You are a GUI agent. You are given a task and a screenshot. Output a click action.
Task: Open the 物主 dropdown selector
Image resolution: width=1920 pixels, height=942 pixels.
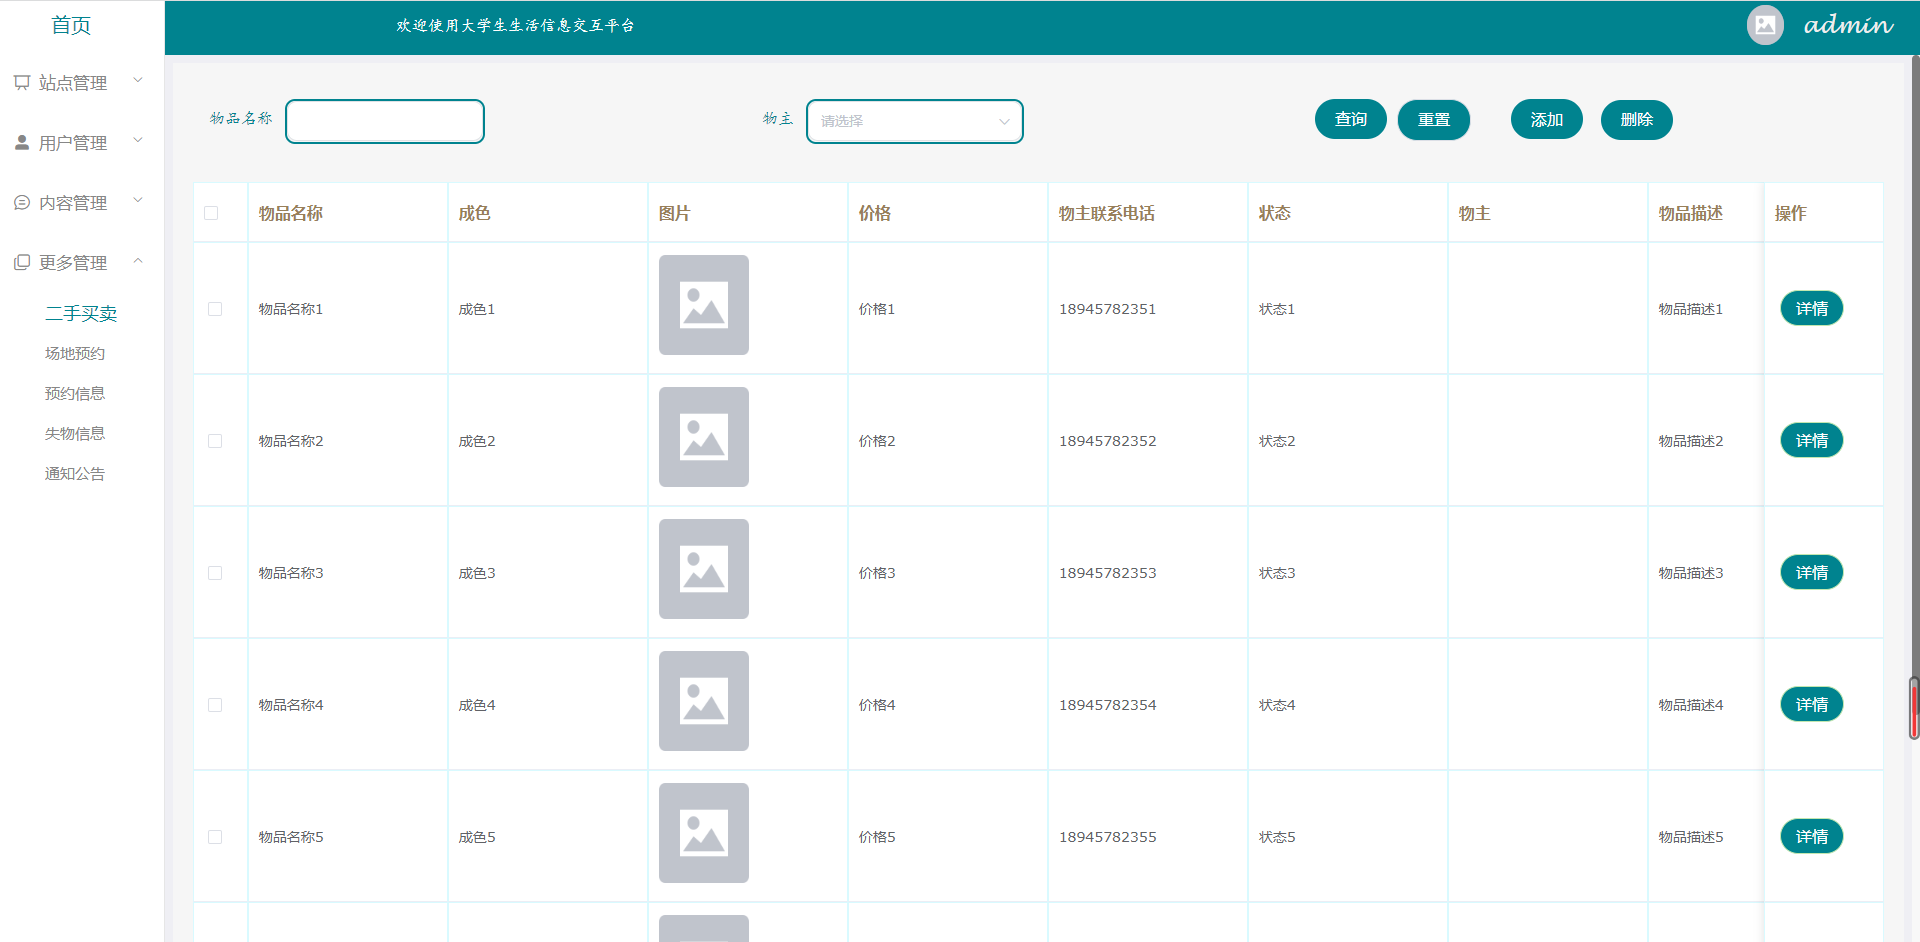pyautogui.click(x=914, y=121)
